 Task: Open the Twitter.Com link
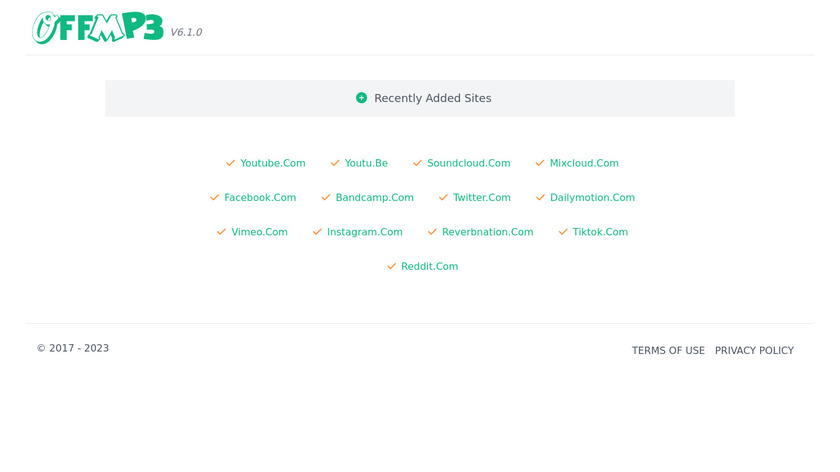(482, 197)
